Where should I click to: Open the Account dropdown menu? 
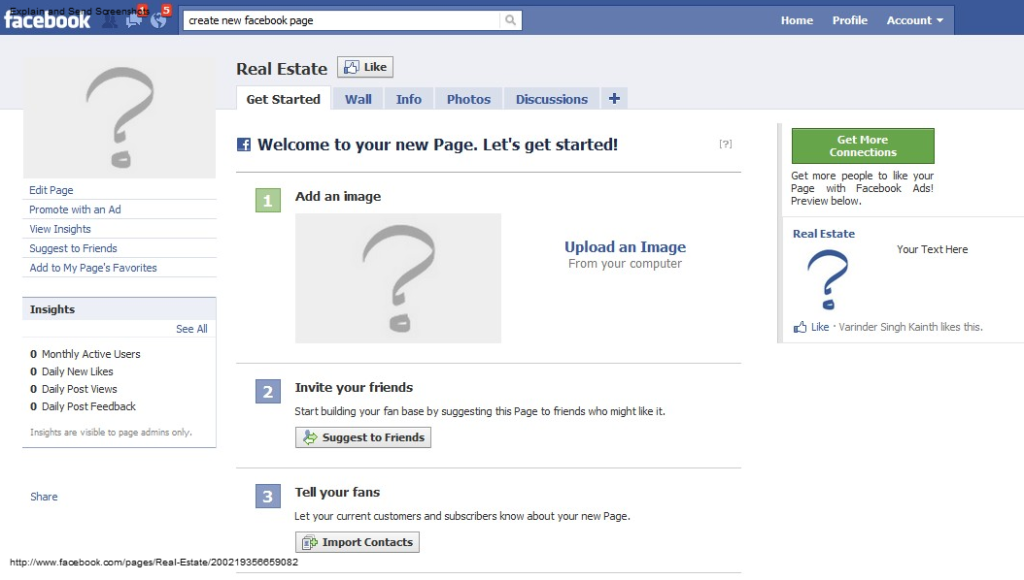(915, 20)
